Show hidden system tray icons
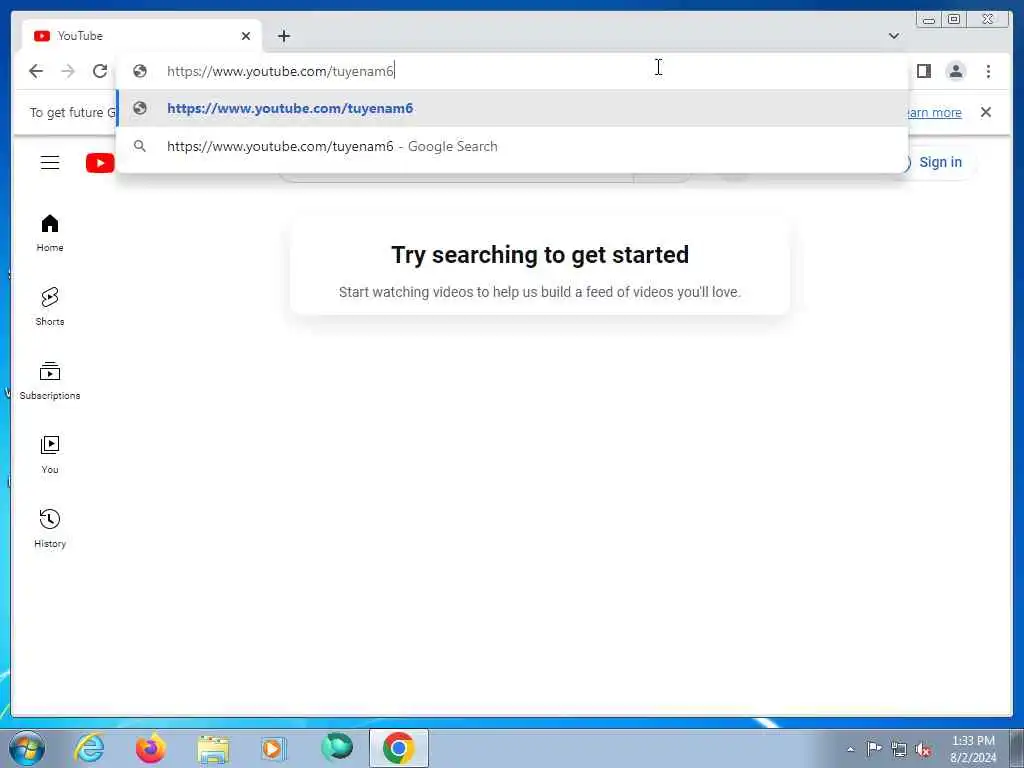 tap(850, 749)
